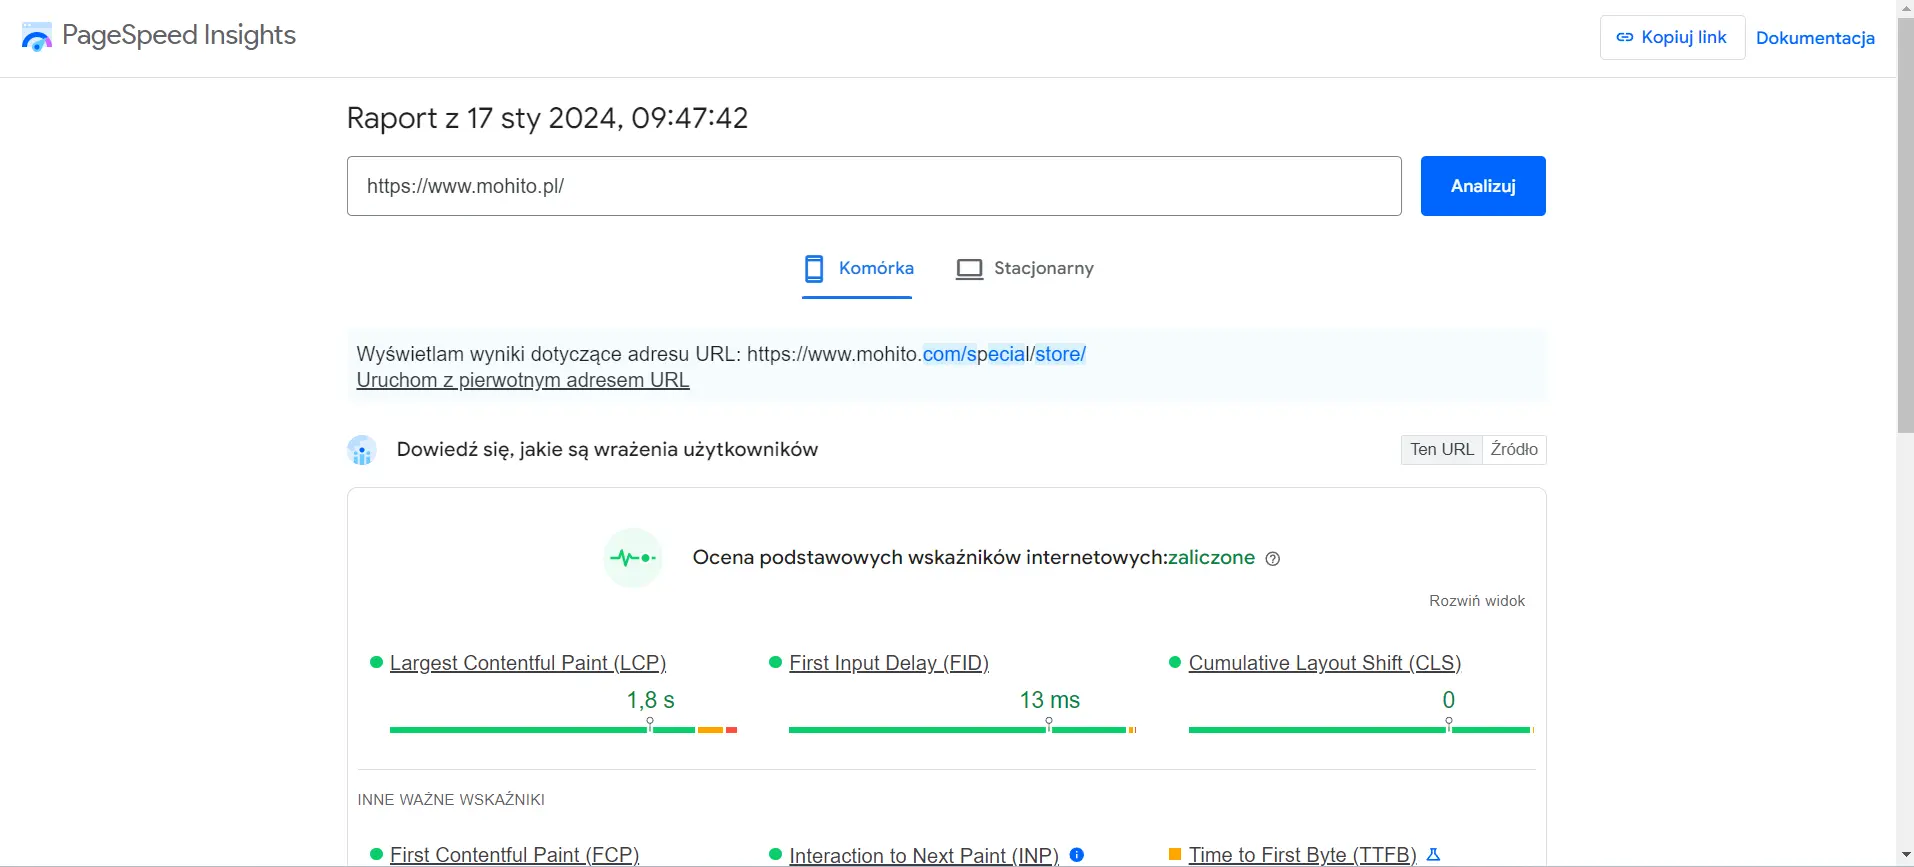Image resolution: width=1914 pixels, height=867 pixels.
Task: Click the heading Dowiedź się, jakie są wrażenia użytkowników
Action: click(x=607, y=450)
